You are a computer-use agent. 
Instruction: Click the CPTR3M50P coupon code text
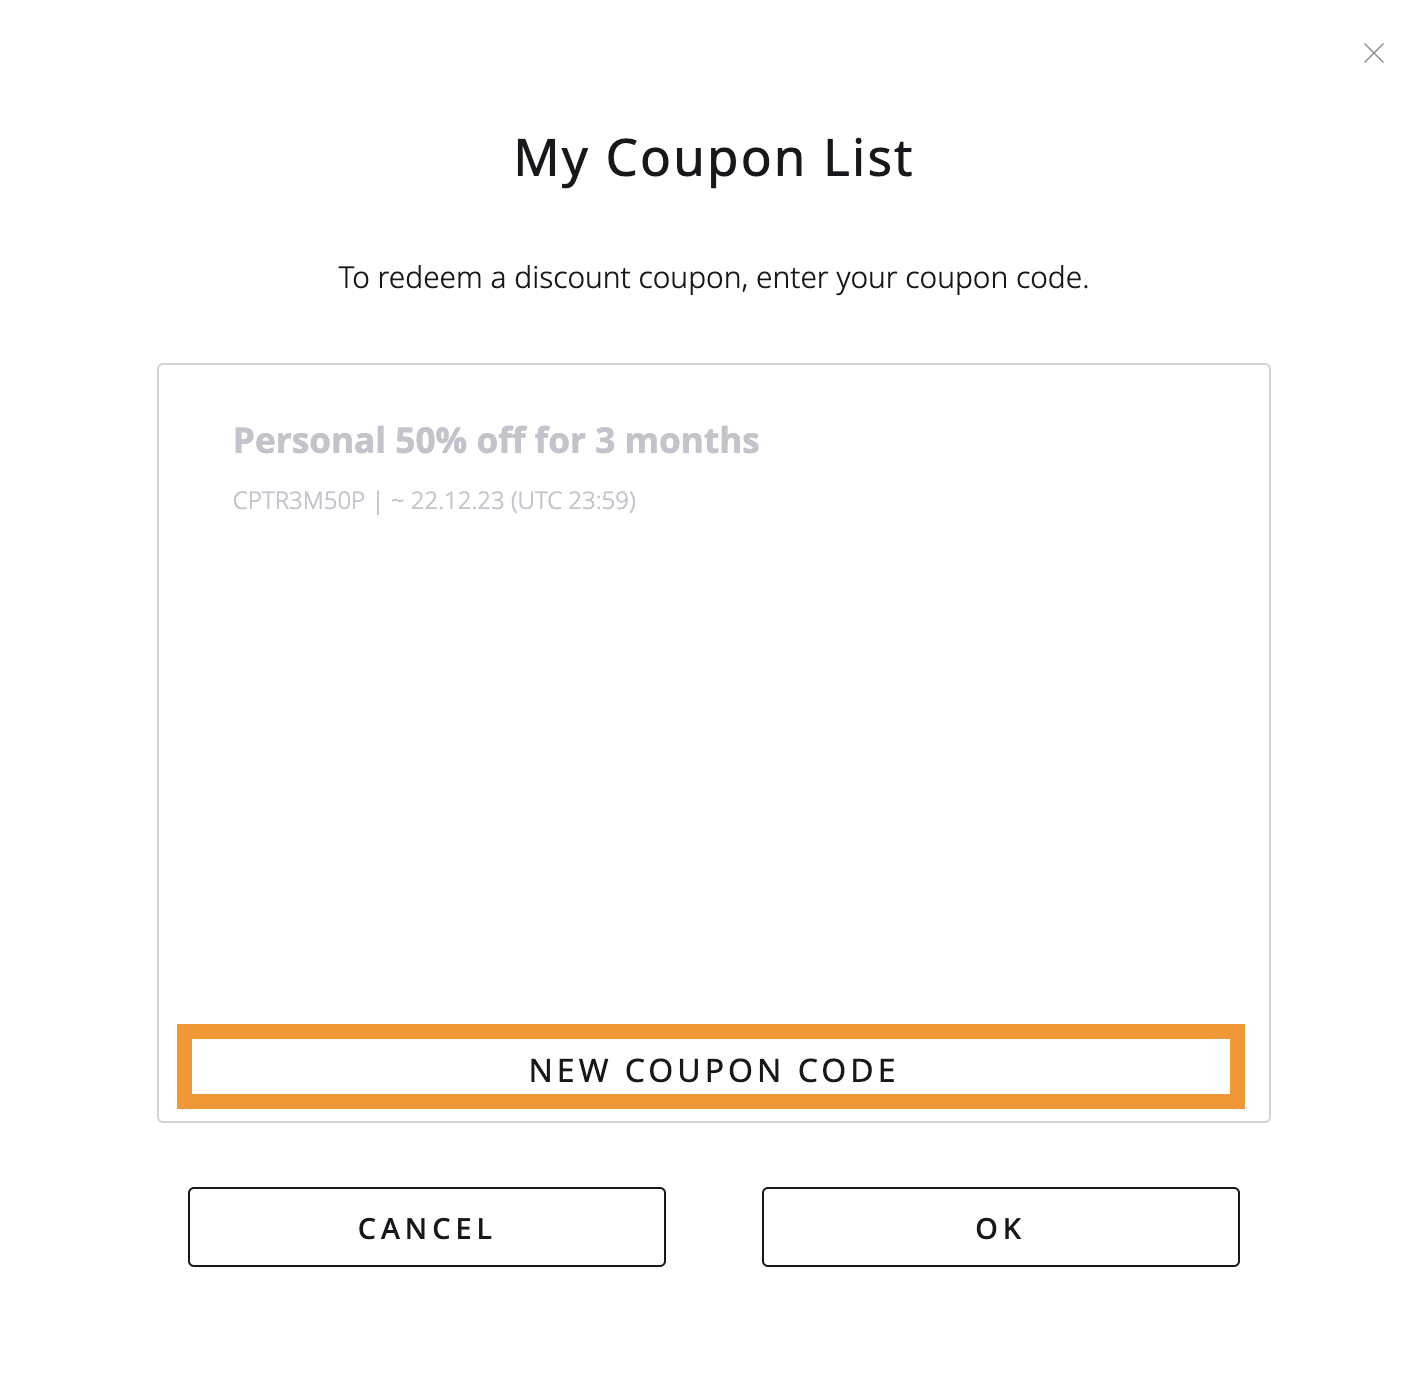click(x=299, y=501)
